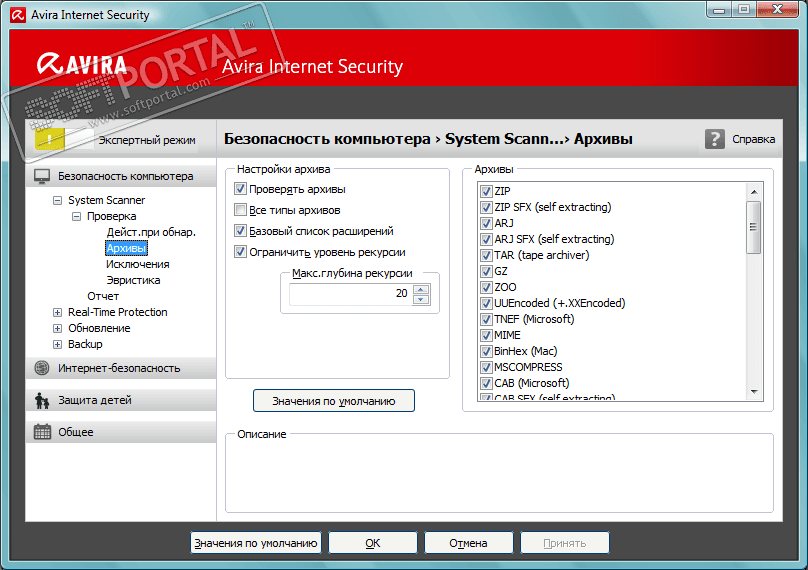Image resolution: width=808 pixels, height=570 pixels.
Task: Select Real-Time Protection label in tree
Action: (117, 312)
